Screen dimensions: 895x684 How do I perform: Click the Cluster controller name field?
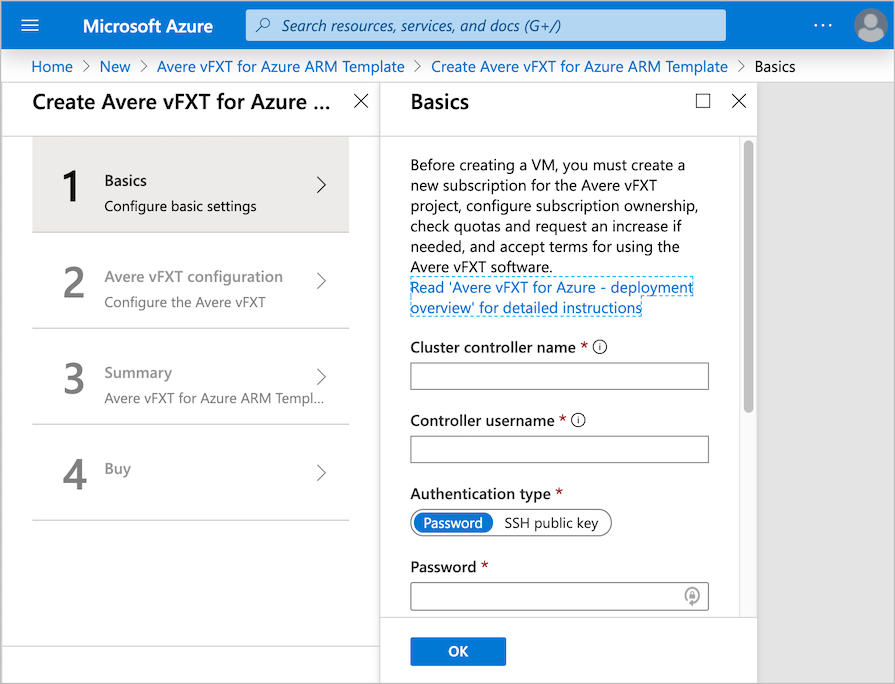pyautogui.click(x=559, y=376)
